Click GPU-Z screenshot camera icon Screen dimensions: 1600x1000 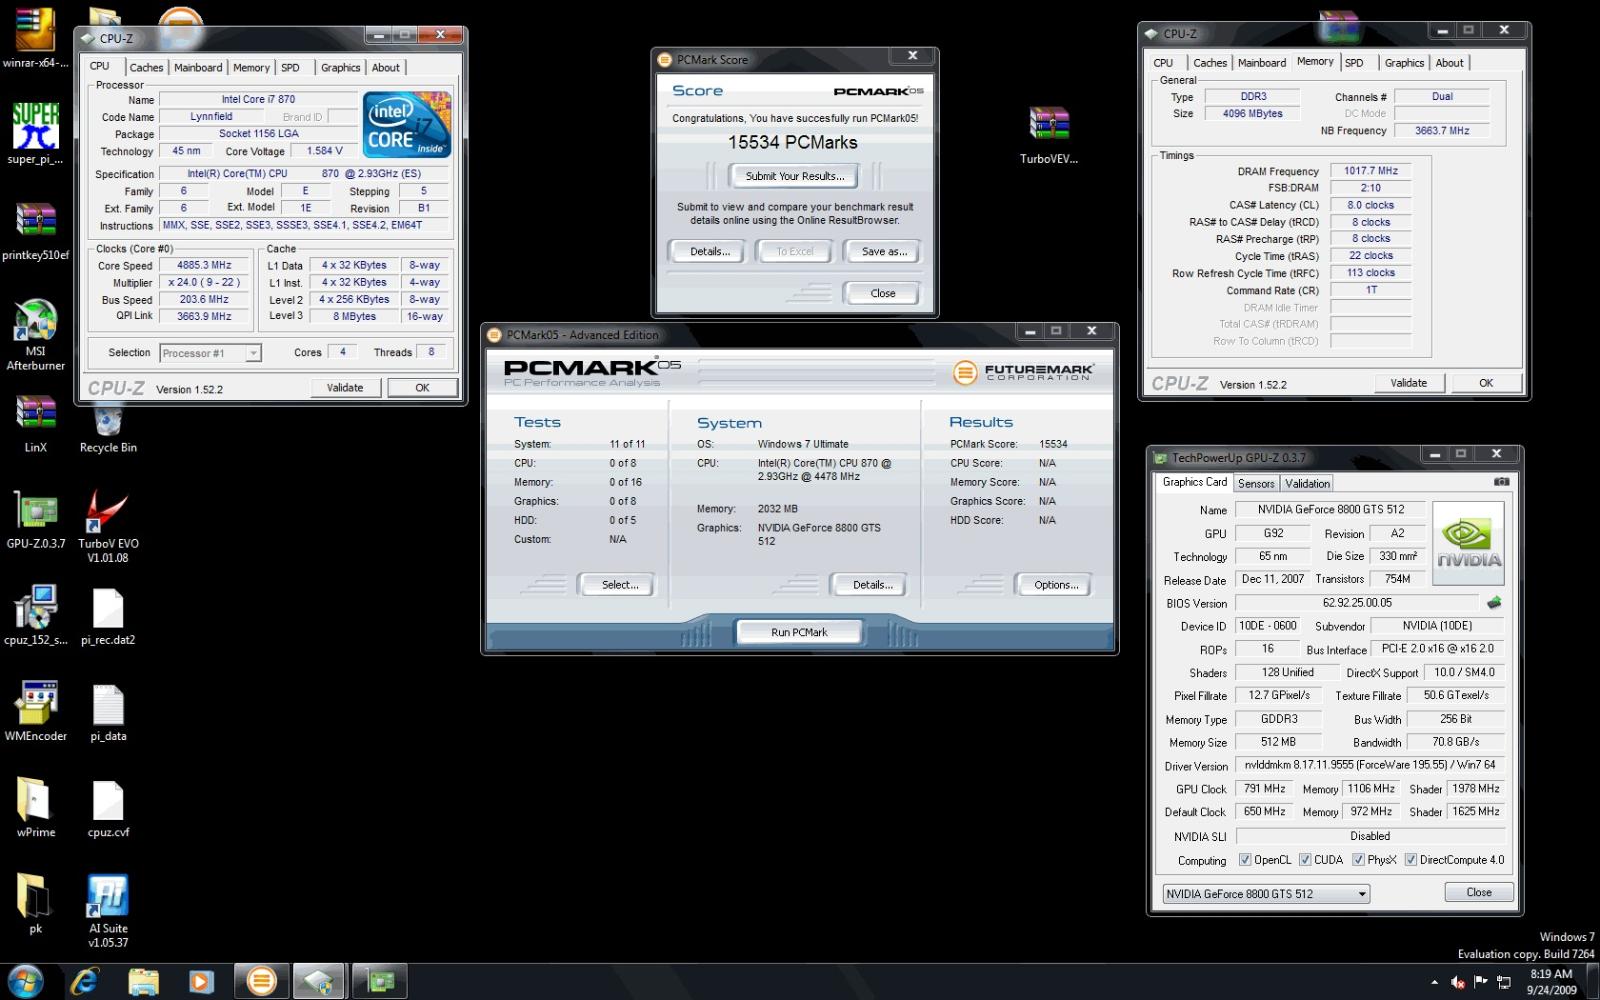pos(1501,482)
